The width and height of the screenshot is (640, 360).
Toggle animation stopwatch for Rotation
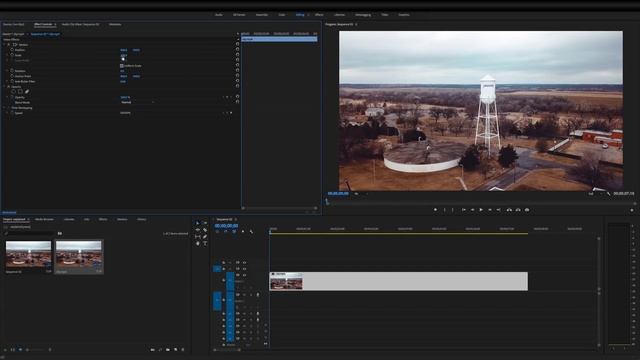[x=12, y=71]
